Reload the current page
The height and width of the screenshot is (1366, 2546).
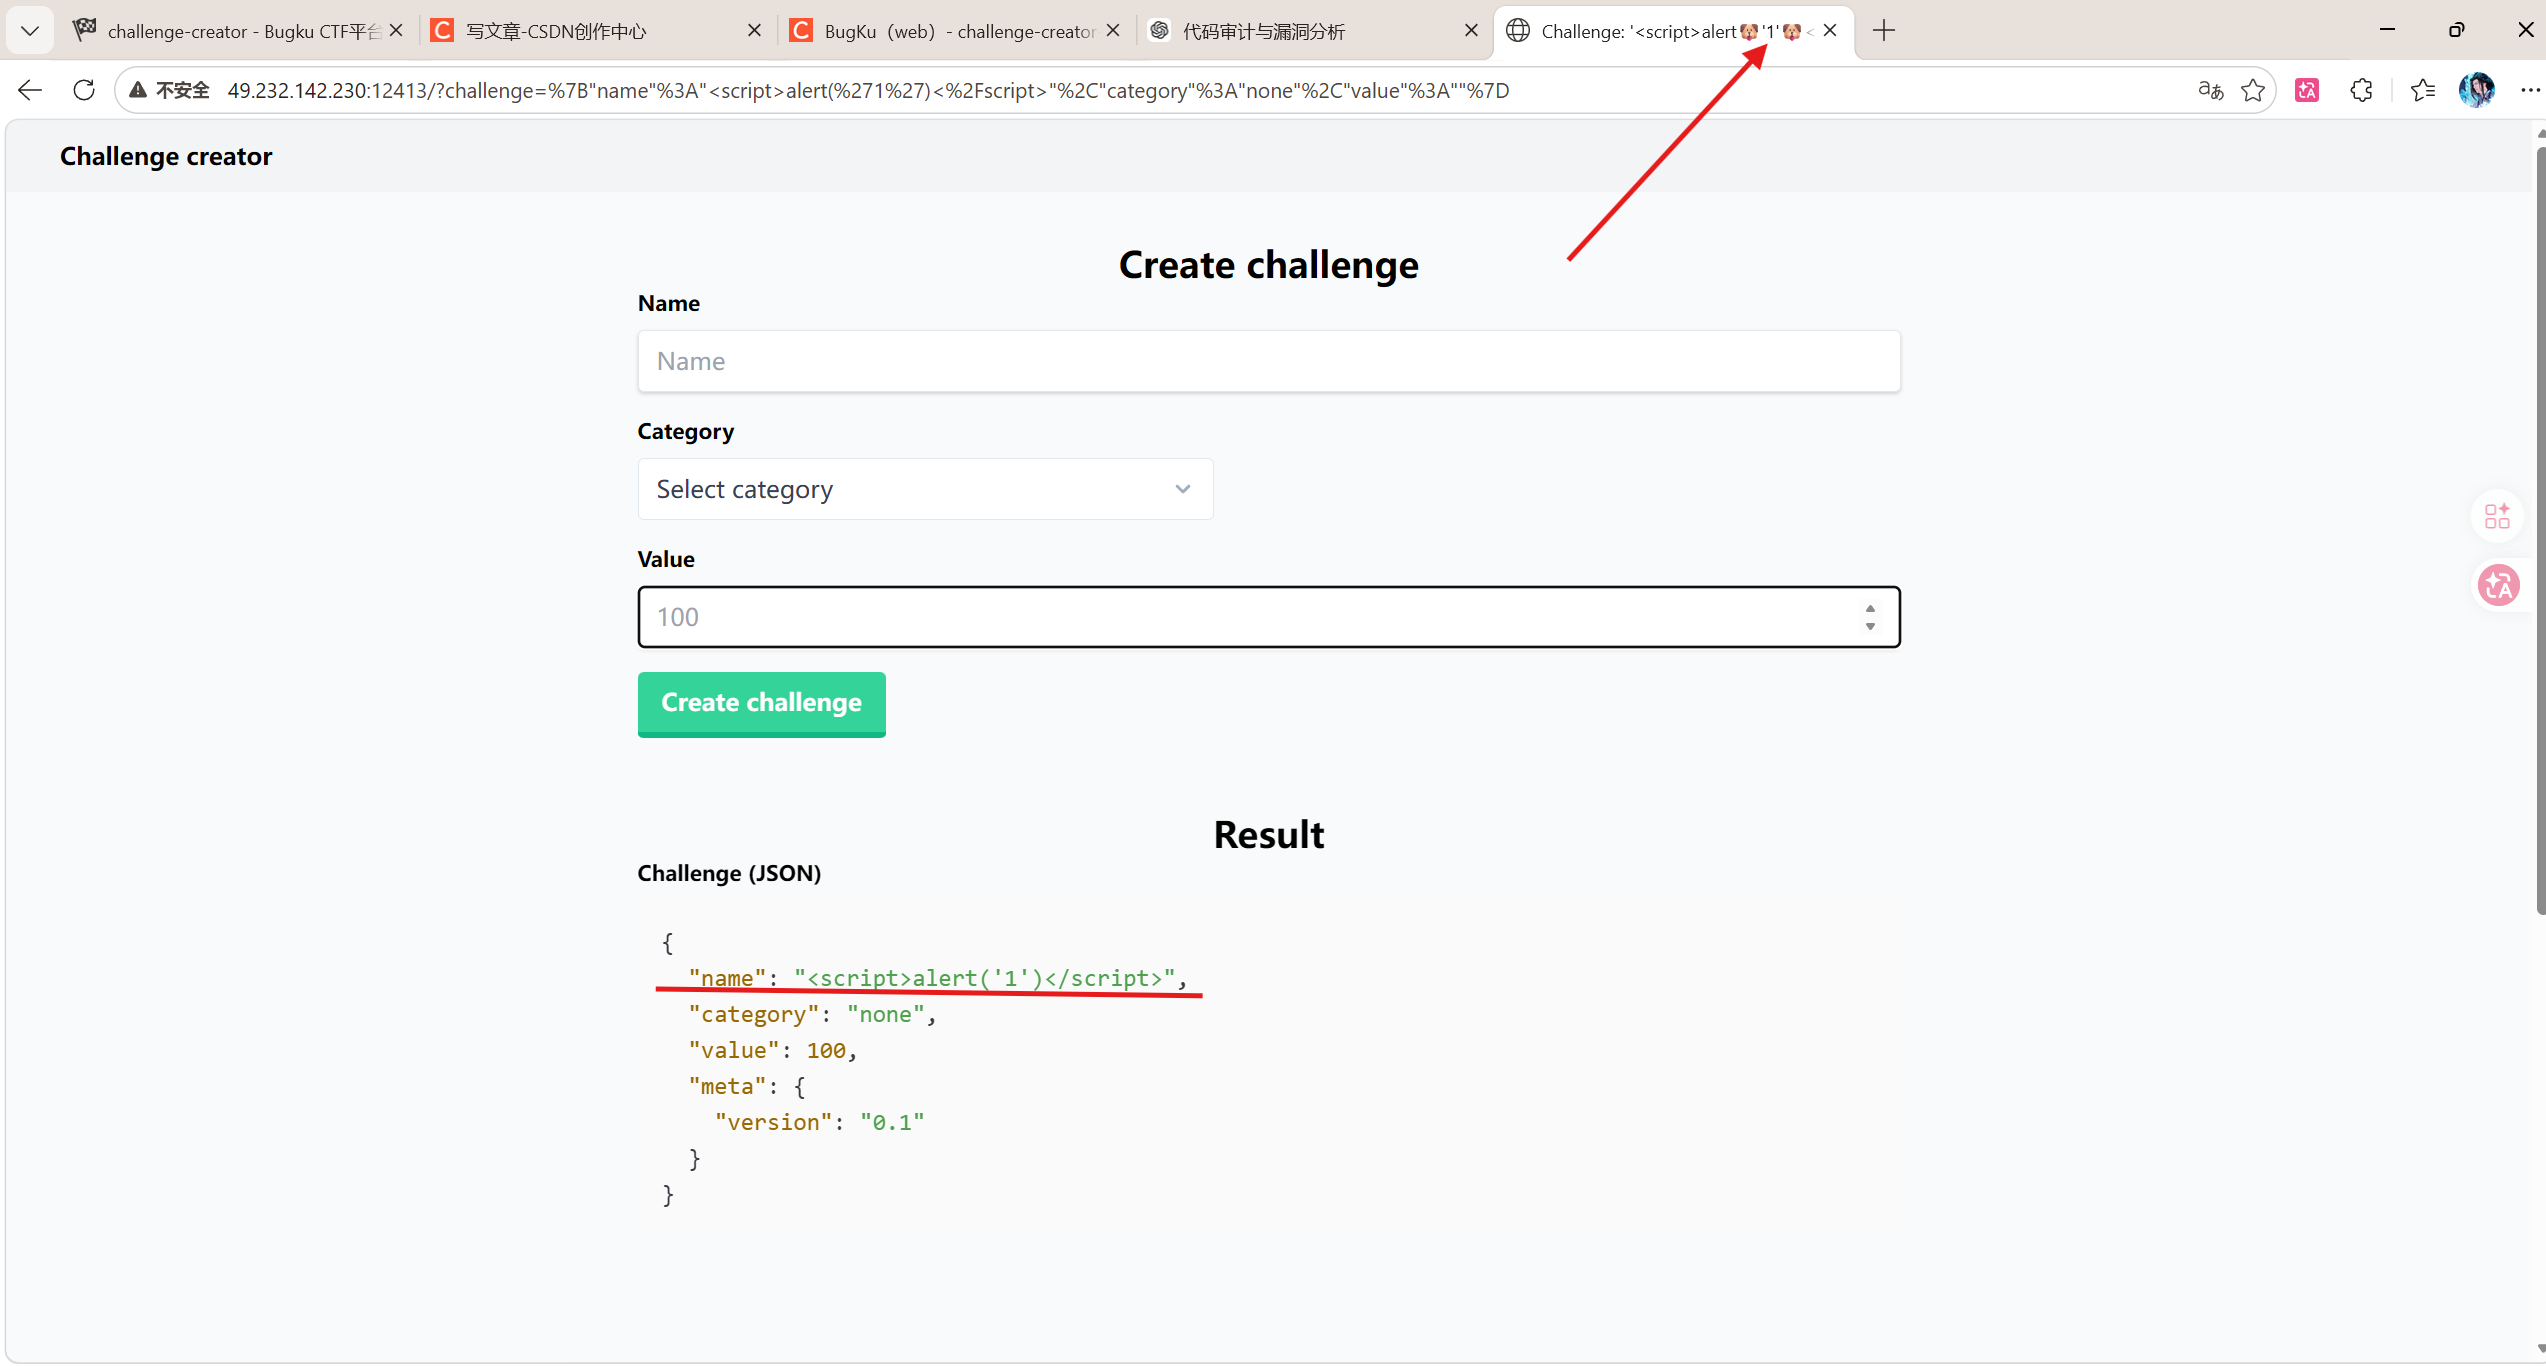84,91
